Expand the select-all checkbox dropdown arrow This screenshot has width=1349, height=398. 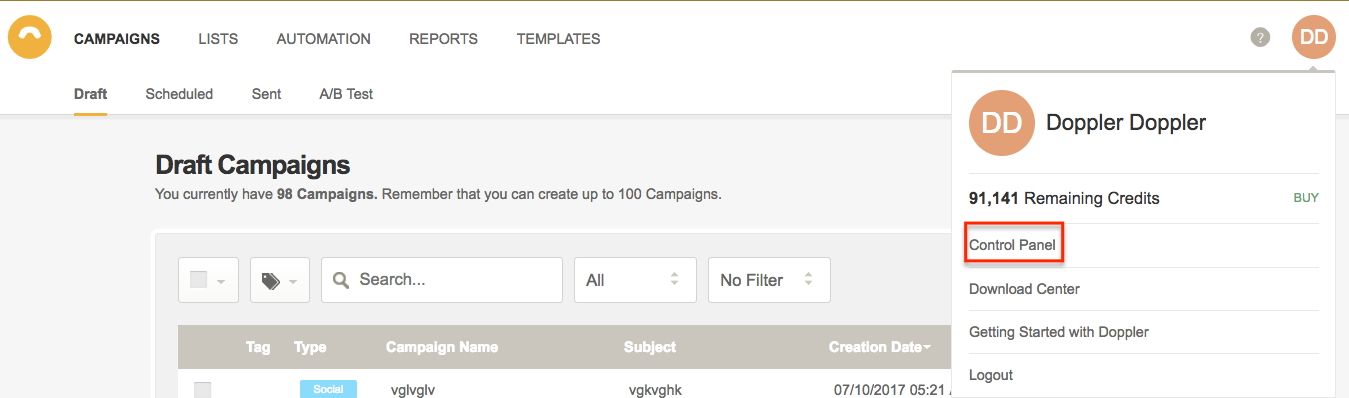tap(221, 282)
